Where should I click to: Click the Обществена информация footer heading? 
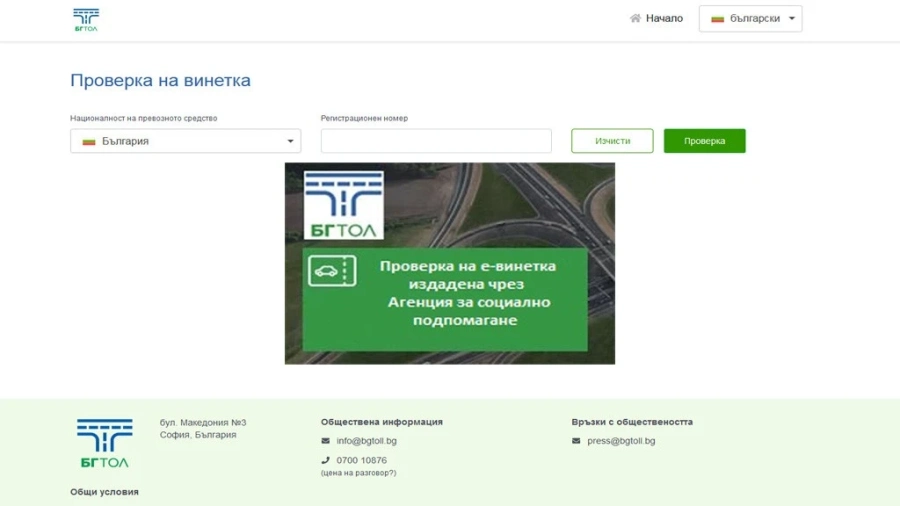click(382, 422)
